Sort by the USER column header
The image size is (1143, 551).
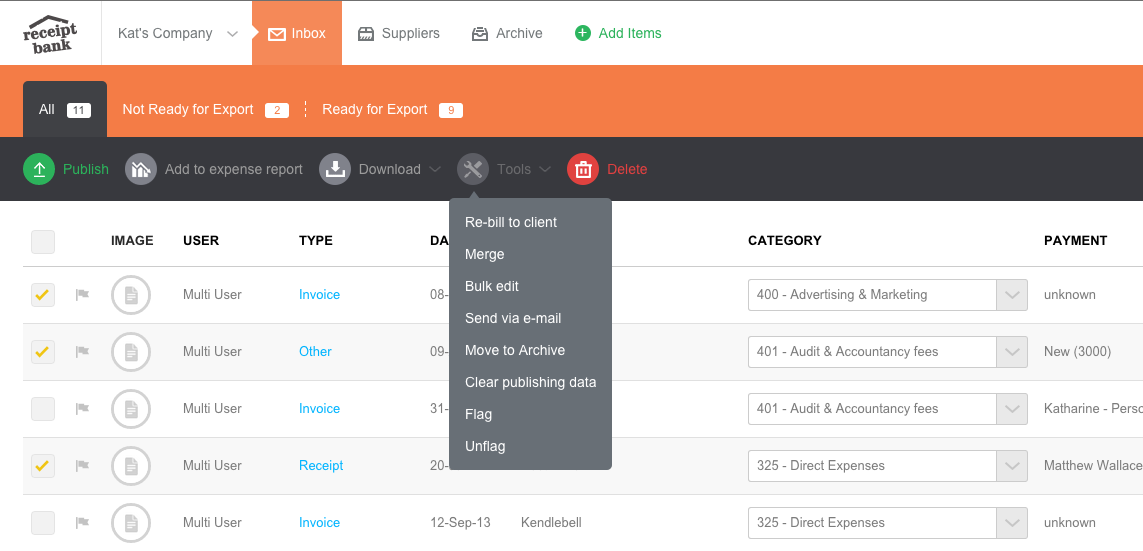pyautogui.click(x=200, y=241)
